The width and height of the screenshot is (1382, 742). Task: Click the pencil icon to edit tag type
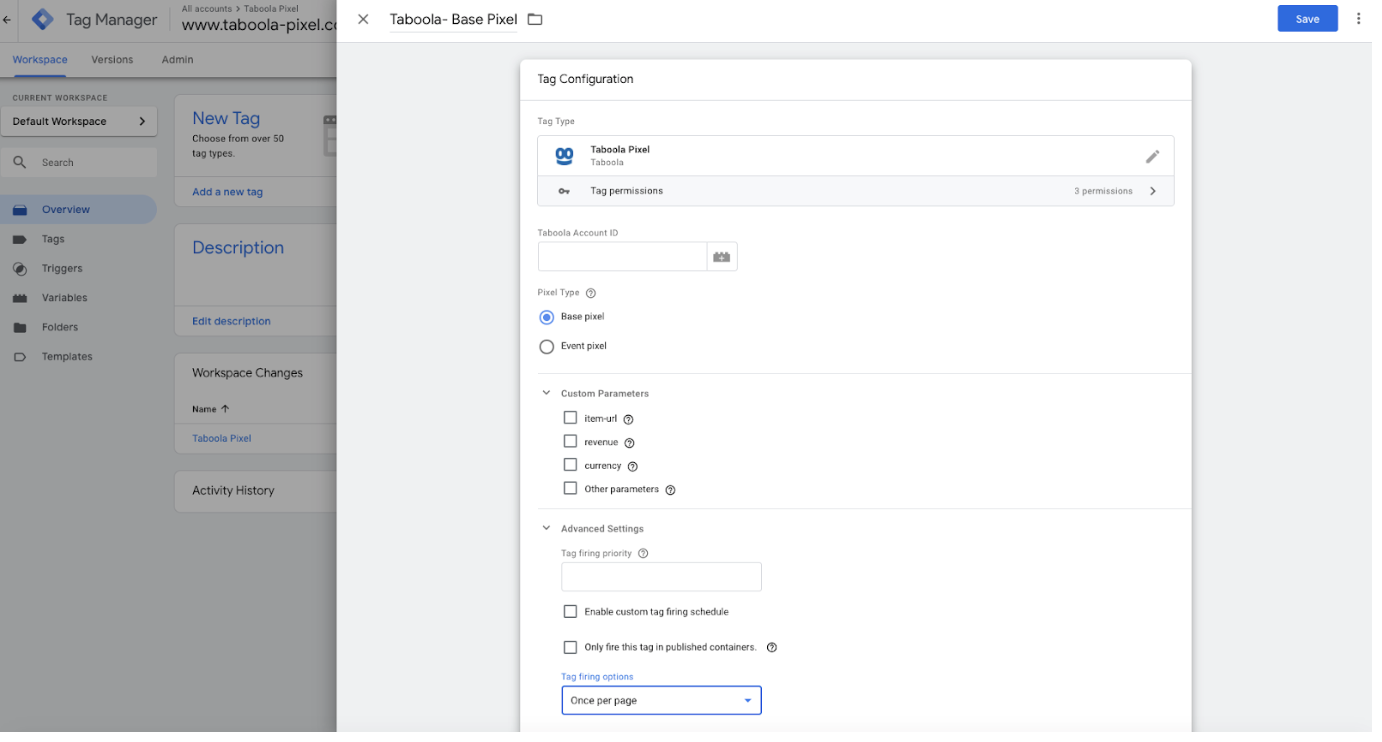pyautogui.click(x=1152, y=156)
